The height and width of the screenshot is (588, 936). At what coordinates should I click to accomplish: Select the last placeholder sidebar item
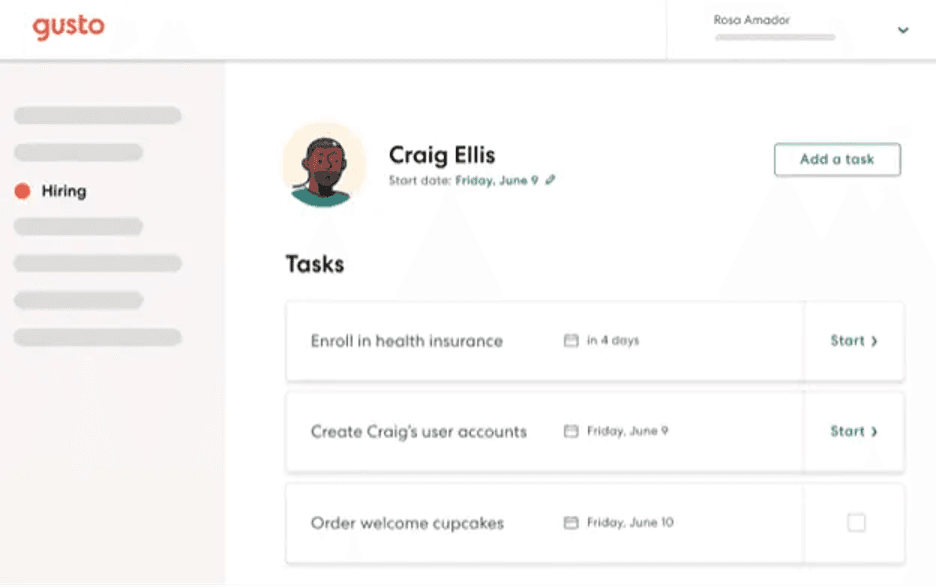(x=97, y=337)
